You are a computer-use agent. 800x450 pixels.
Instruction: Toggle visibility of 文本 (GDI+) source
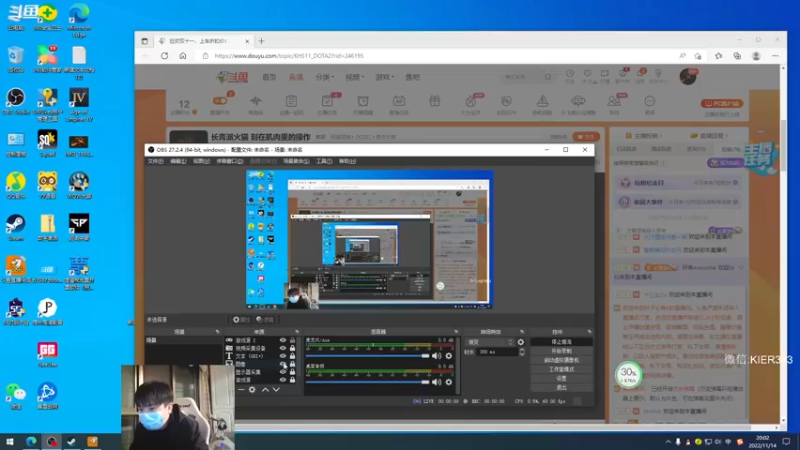pyautogui.click(x=283, y=356)
